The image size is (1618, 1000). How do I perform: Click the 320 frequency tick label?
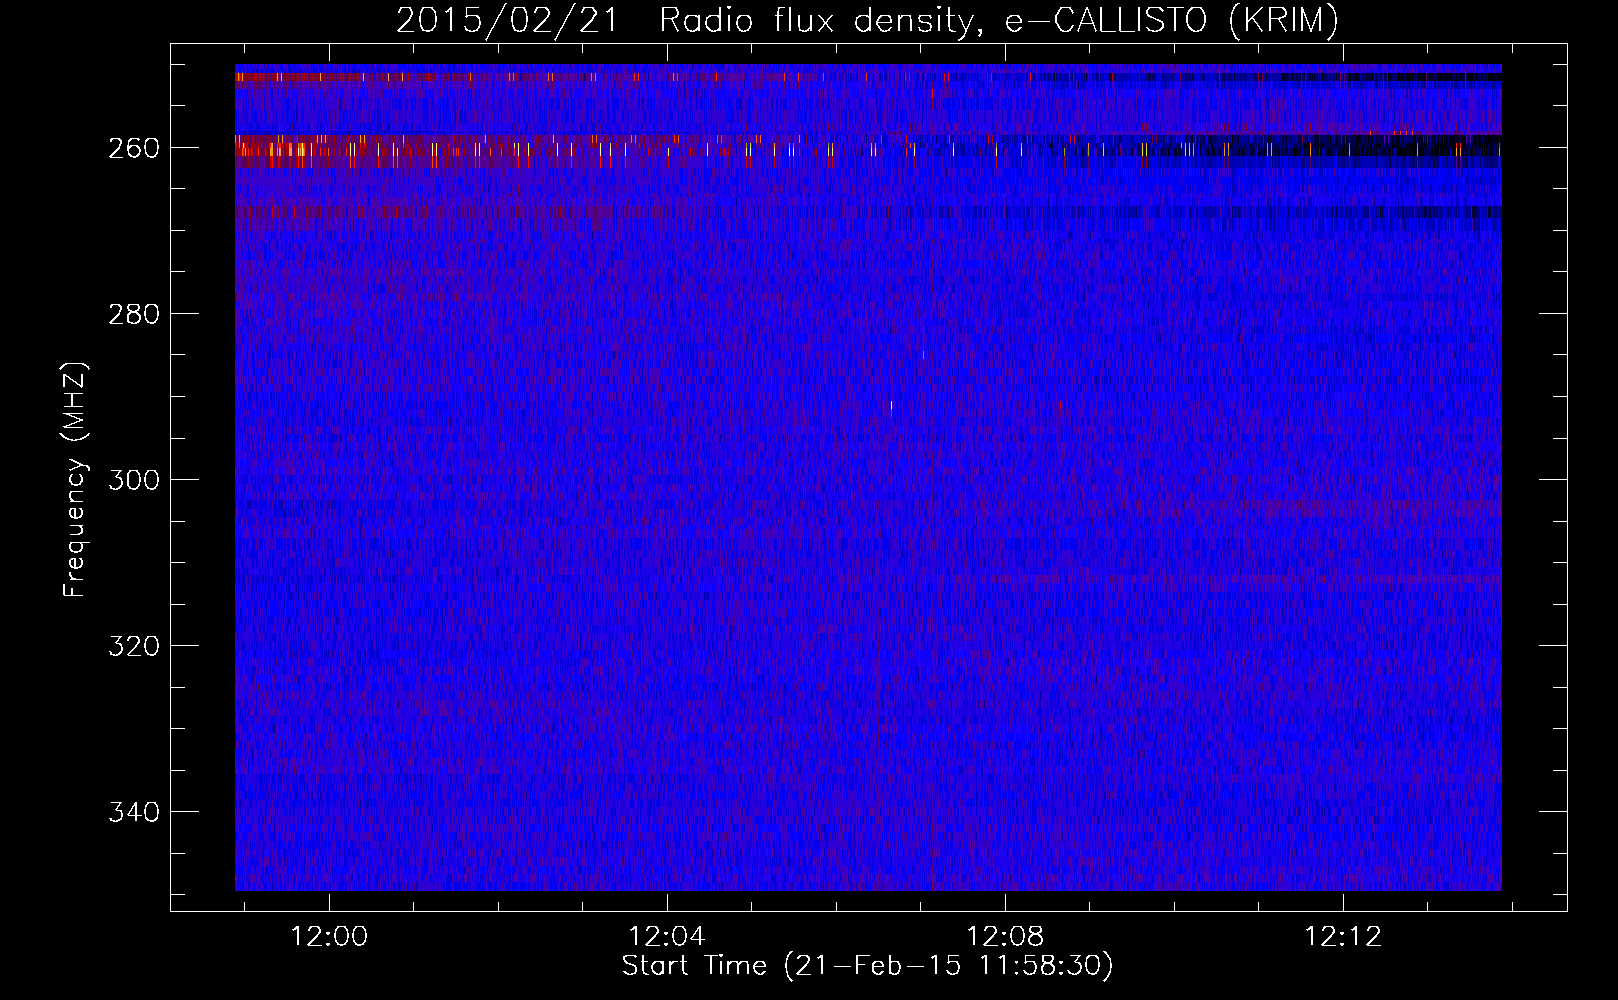click(134, 646)
